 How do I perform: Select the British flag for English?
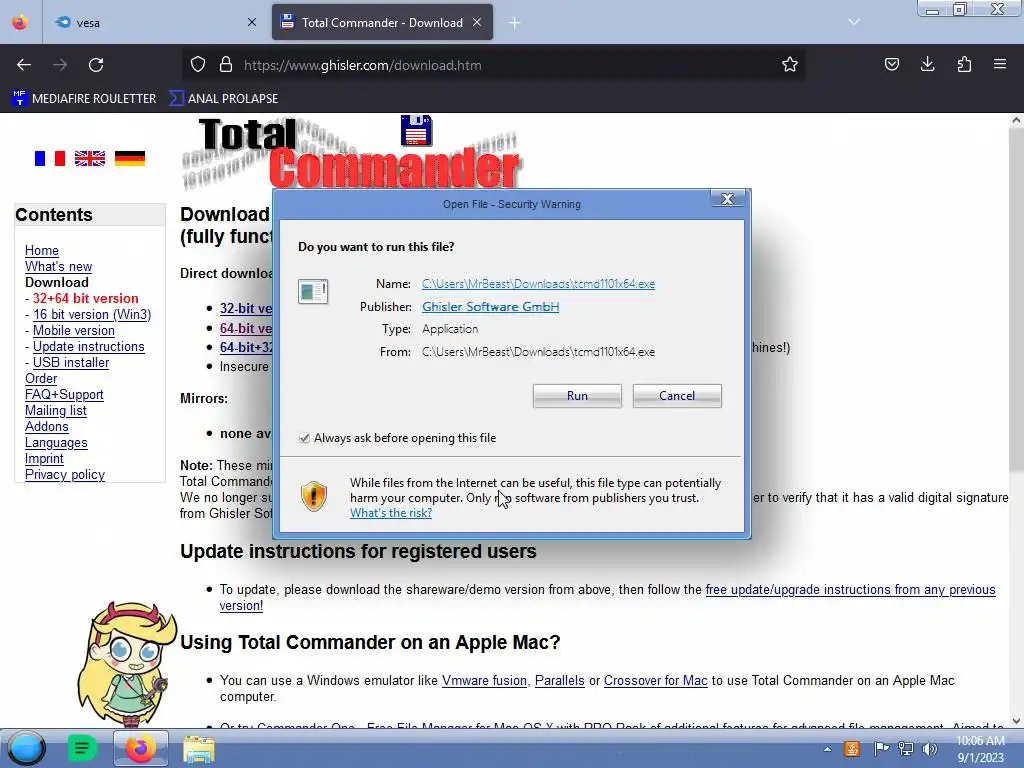[89, 158]
